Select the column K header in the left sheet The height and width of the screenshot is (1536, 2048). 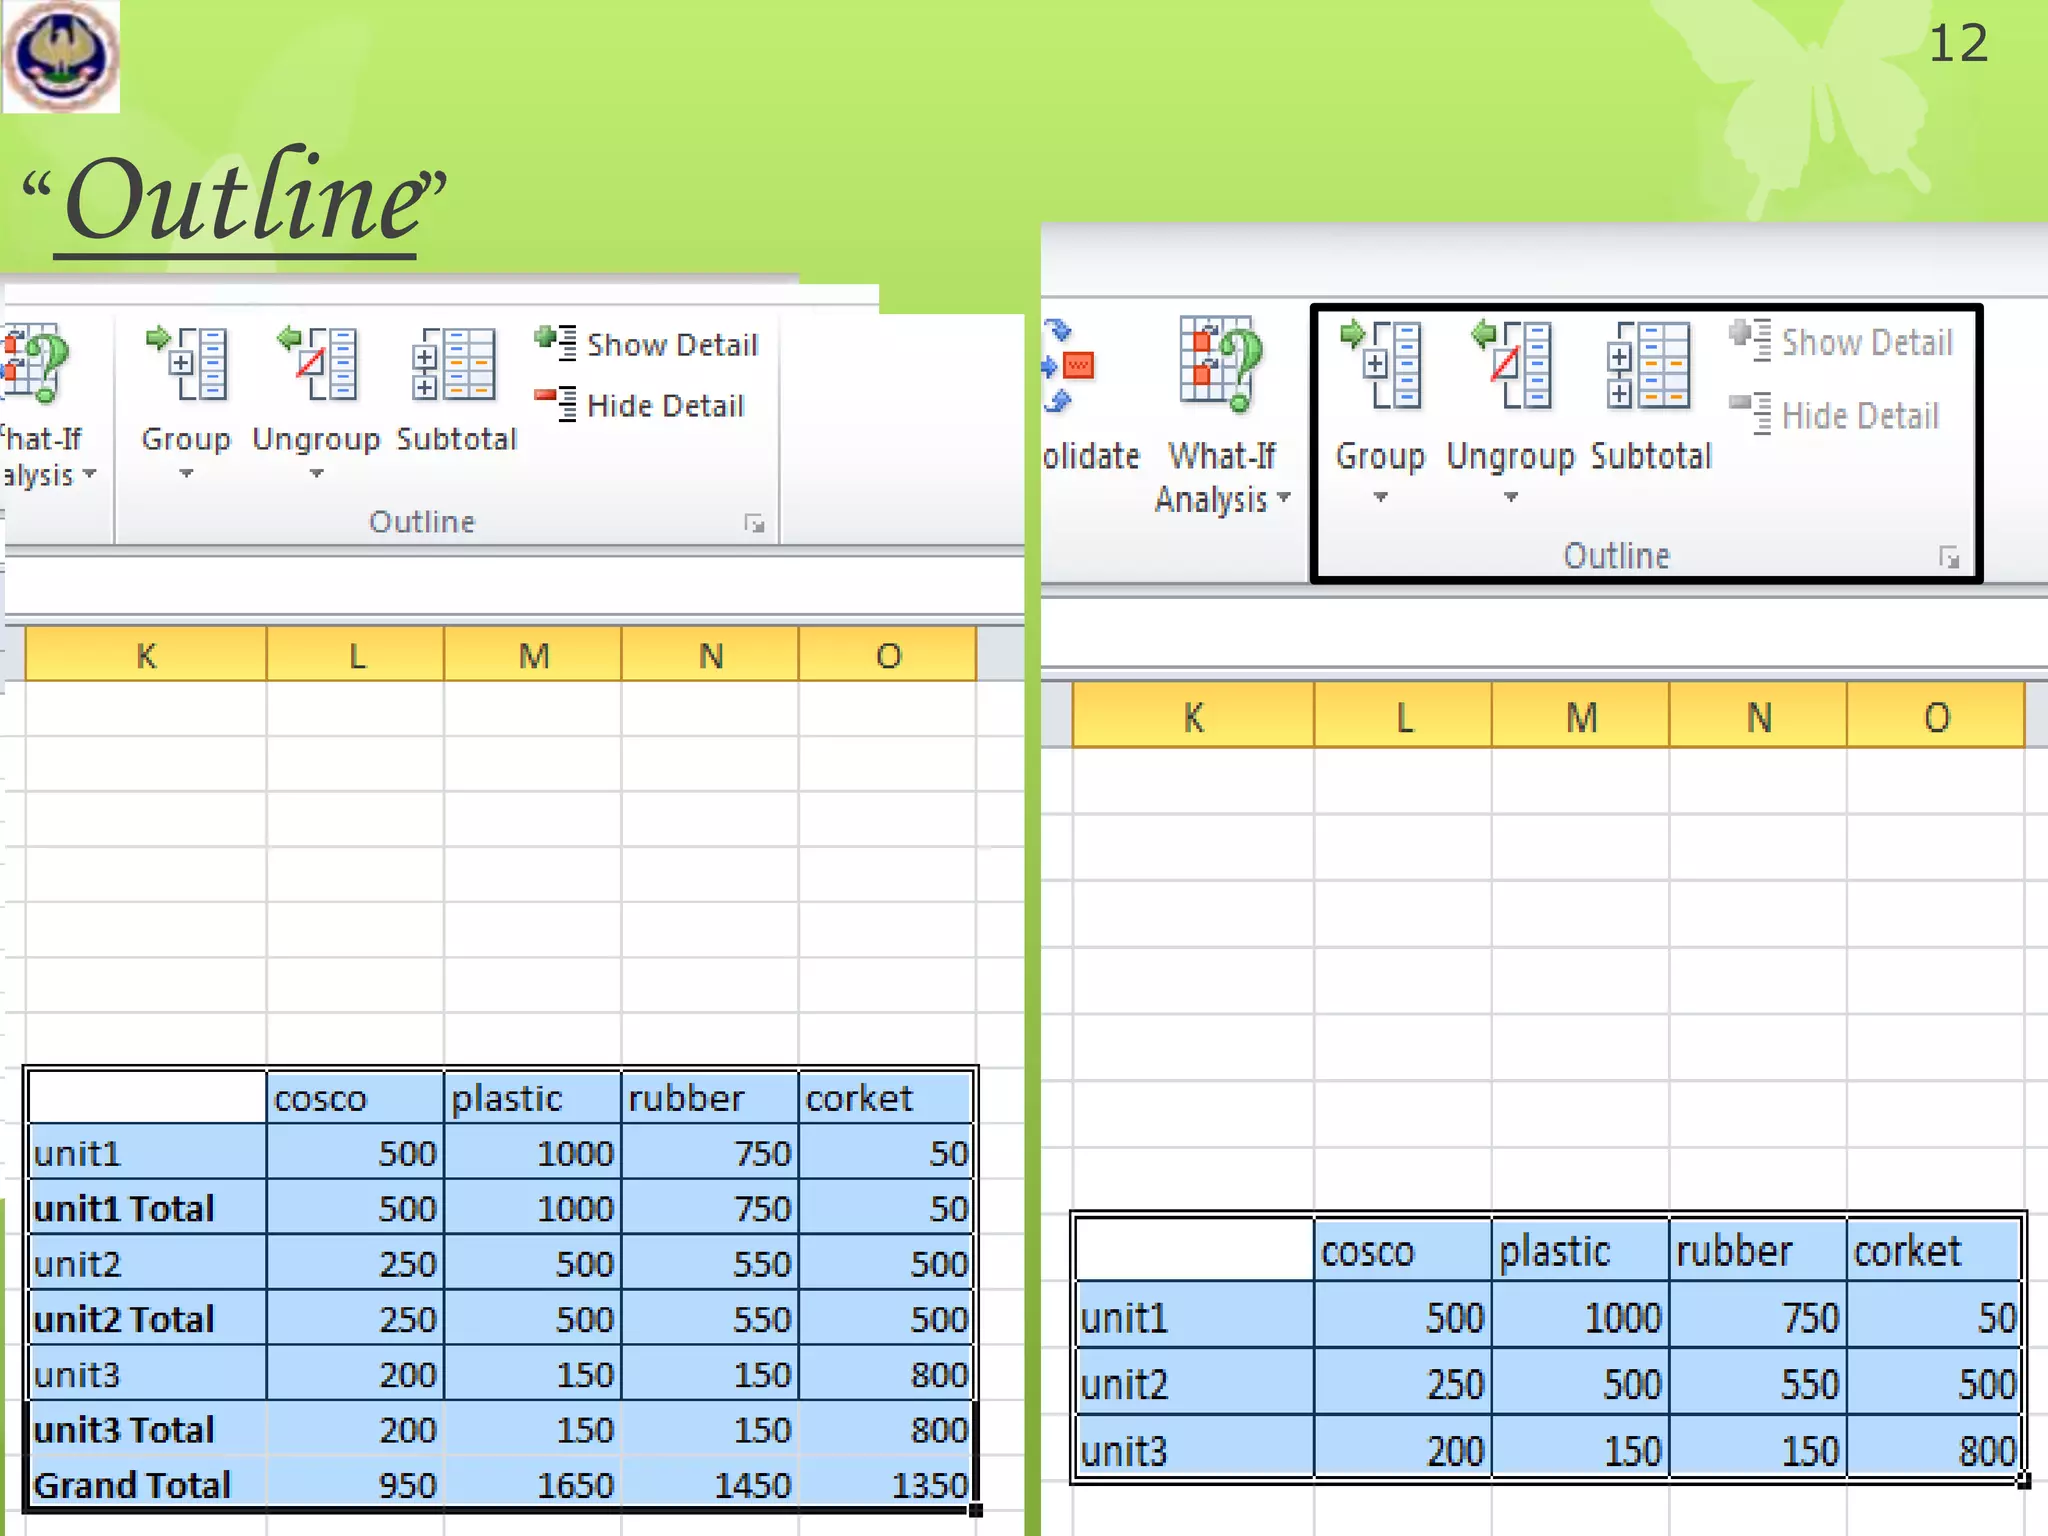(x=146, y=656)
